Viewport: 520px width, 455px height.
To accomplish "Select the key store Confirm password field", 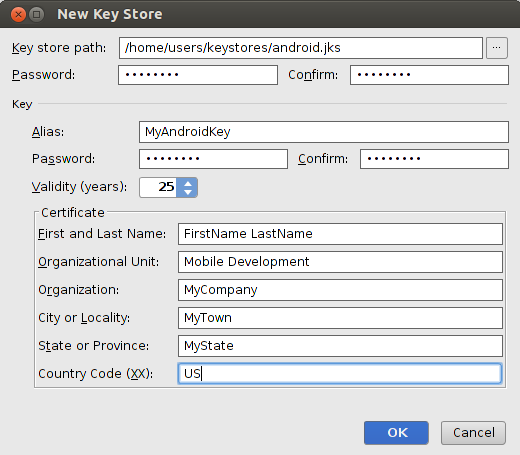I will pos(429,75).
